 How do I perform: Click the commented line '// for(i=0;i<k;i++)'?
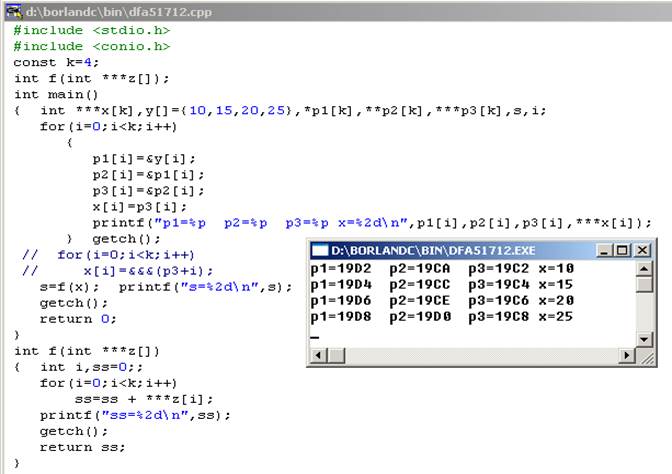click(108, 255)
